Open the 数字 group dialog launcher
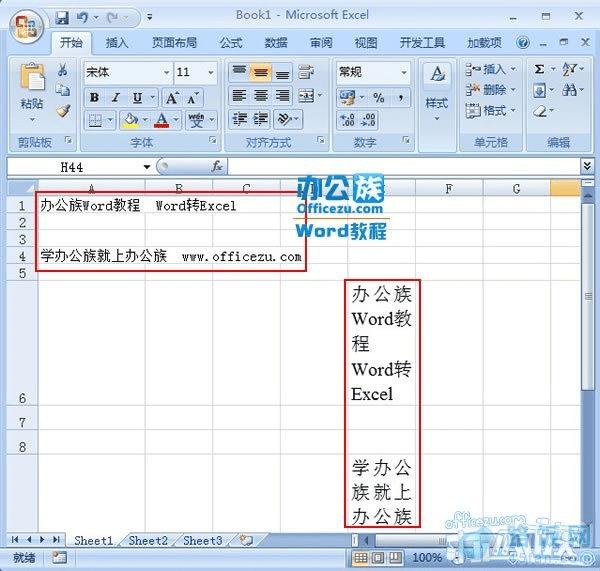The height and width of the screenshot is (571, 600). (x=406, y=140)
